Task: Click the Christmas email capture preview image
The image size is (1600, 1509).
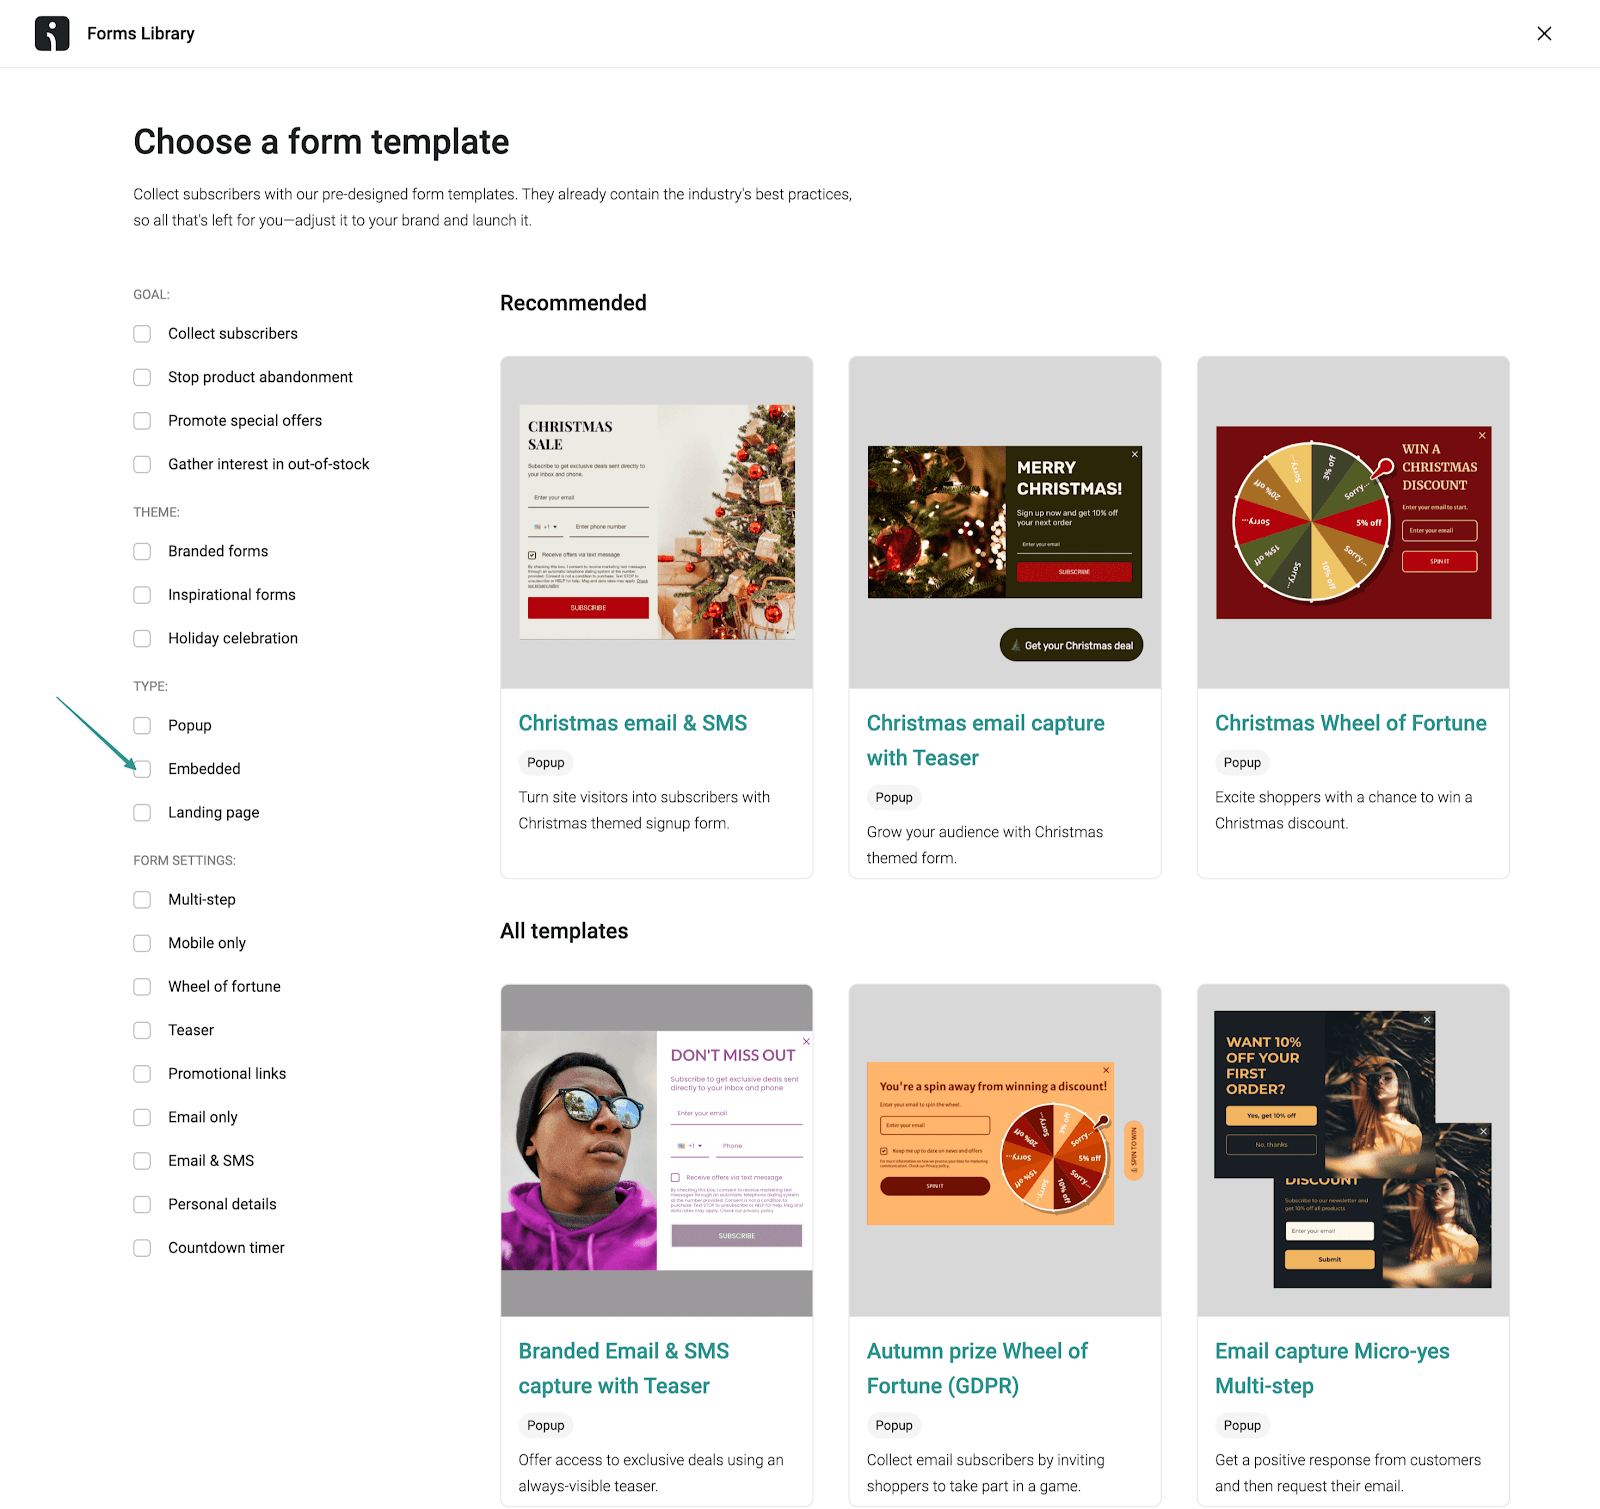Action: [x=1004, y=521]
